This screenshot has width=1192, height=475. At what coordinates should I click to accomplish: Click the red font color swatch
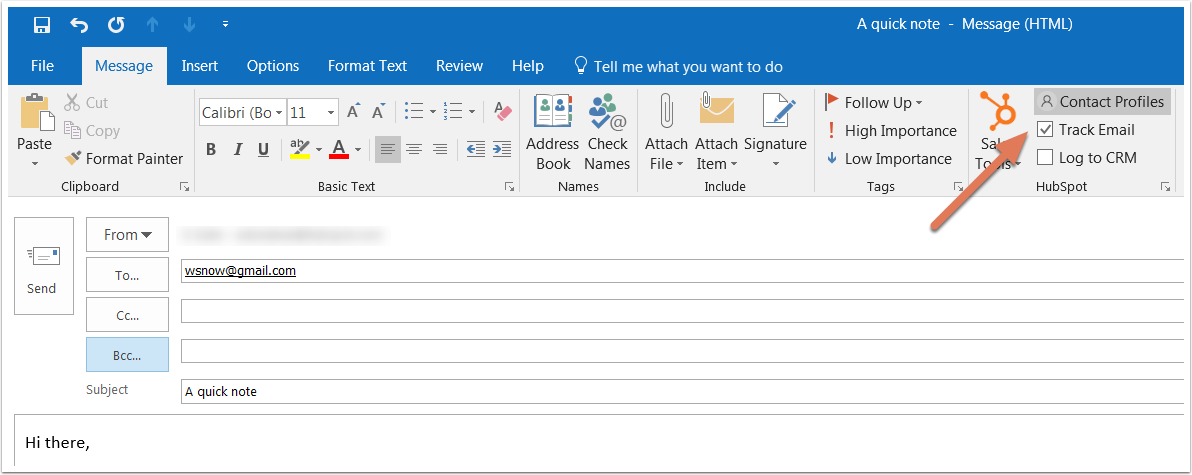[x=338, y=150]
